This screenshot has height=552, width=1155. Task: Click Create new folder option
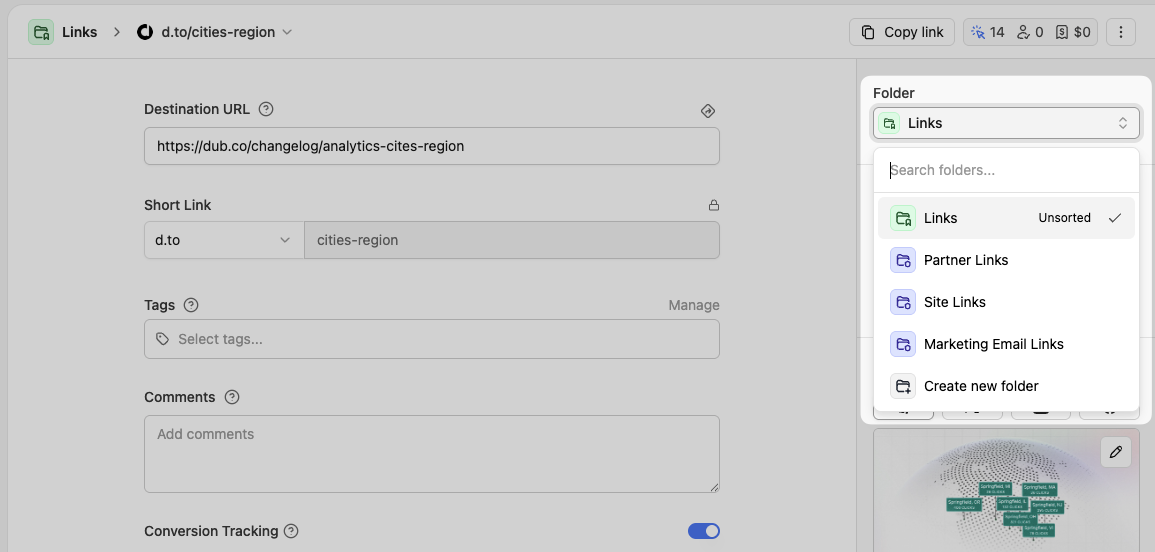(x=1006, y=386)
